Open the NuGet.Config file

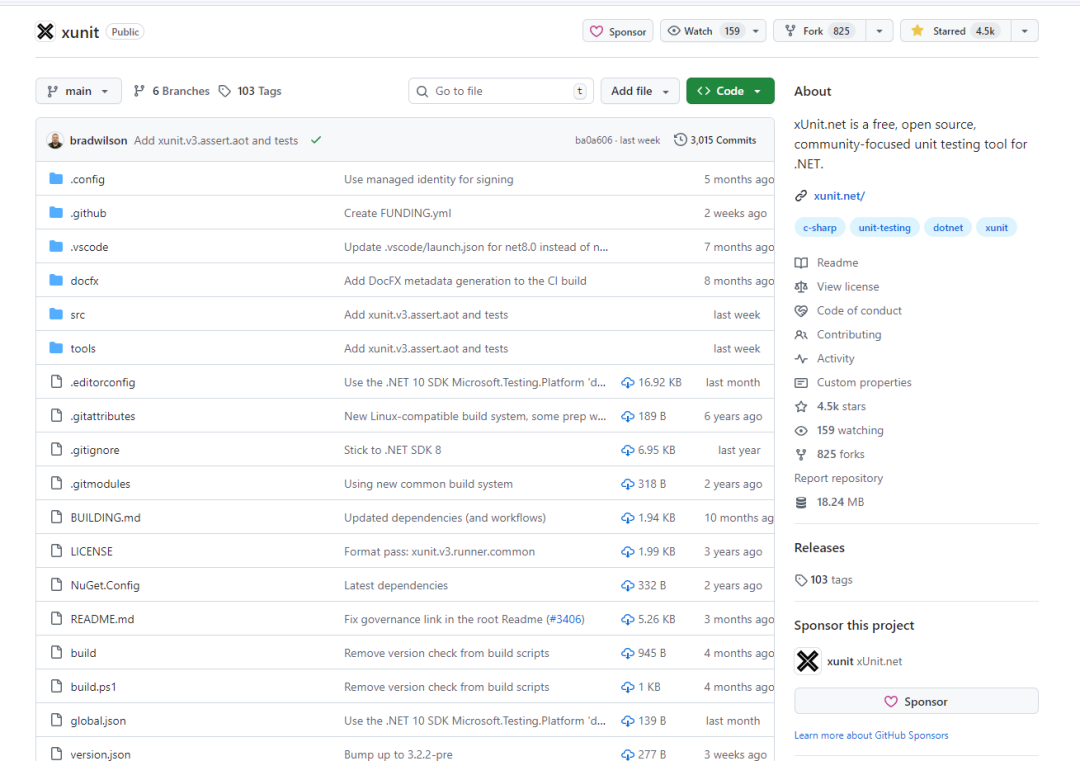tap(105, 585)
